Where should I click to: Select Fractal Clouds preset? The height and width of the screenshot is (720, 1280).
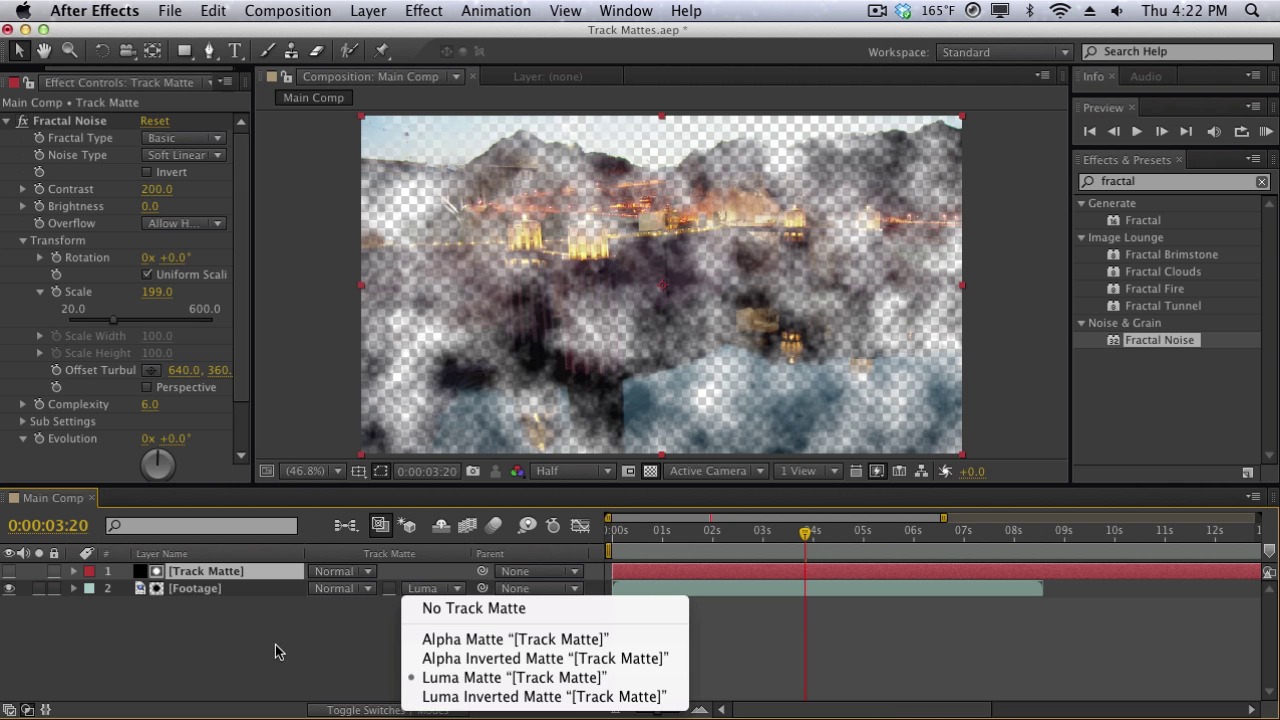[1162, 272]
